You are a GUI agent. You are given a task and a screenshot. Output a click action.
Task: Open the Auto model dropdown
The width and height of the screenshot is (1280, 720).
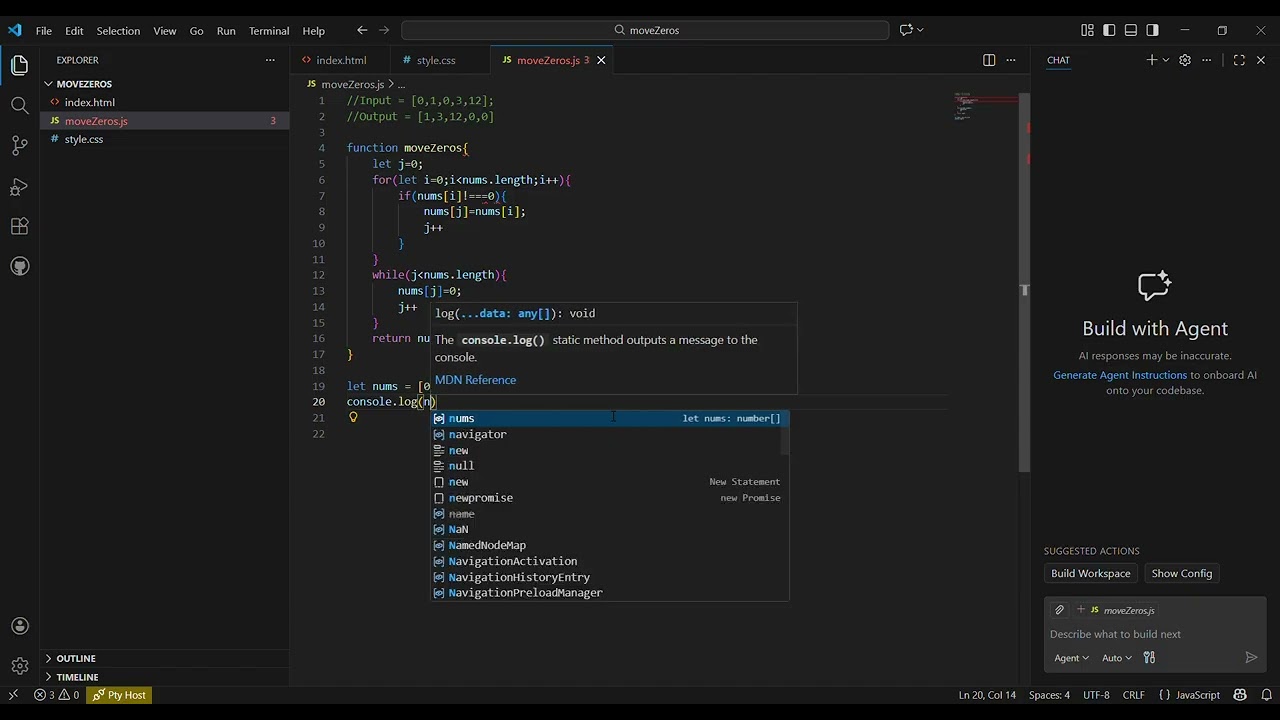(x=1117, y=658)
